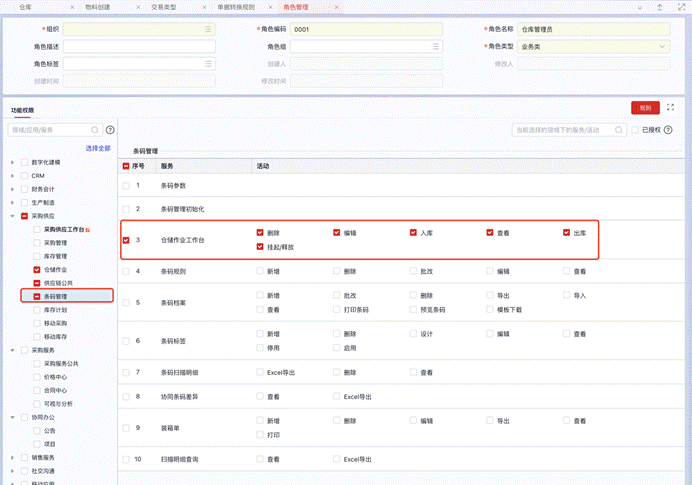692x485 pixels.
Task: Switch to the 交易类型 tab
Action: [163, 6]
